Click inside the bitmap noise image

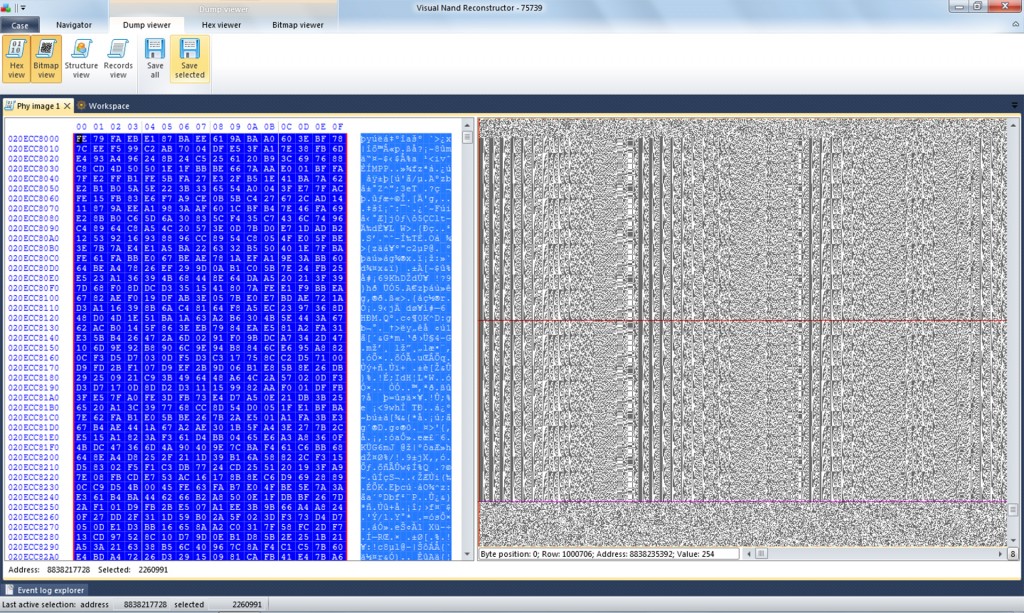[743, 332]
